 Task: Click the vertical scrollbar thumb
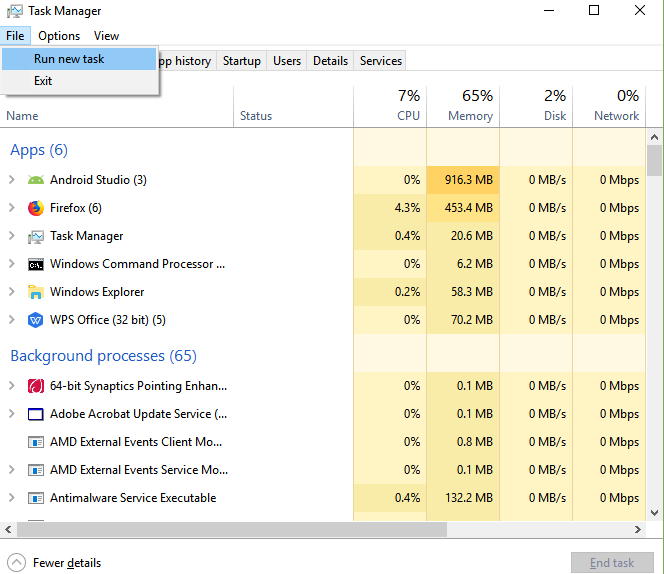[x=654, y=160]
